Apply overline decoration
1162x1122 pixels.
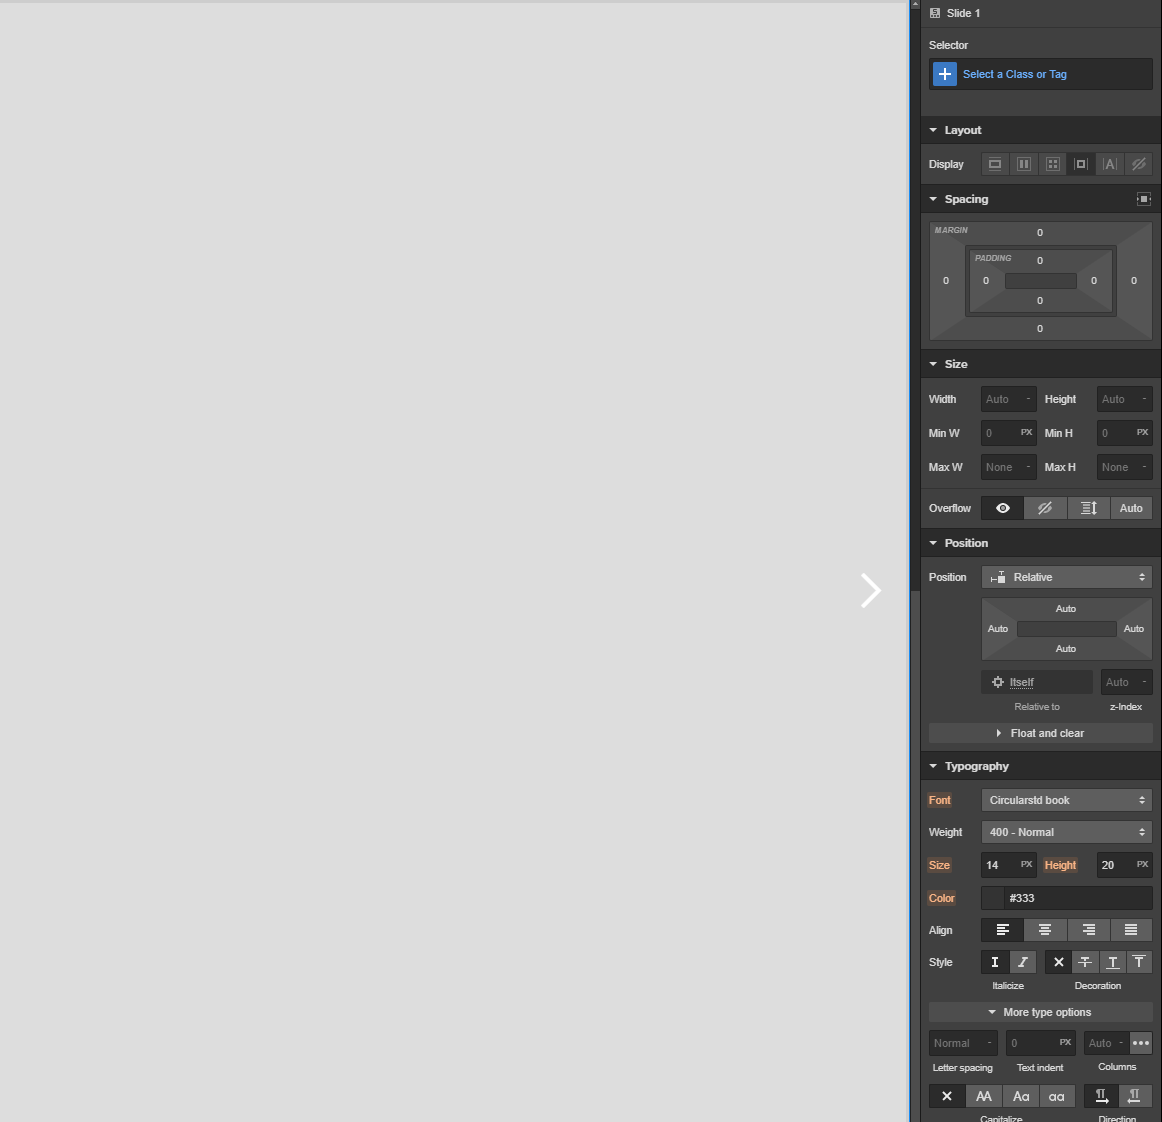(1139, 962)
